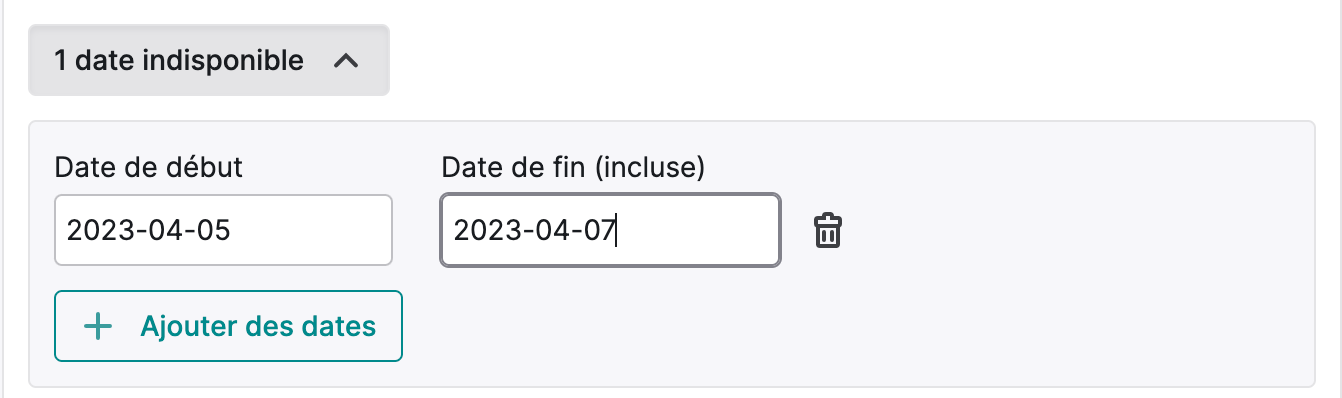The height and width of the screenshot is (398, 1342).
Task: Focus the Date de fin (incluse) field
Action: click(x=610, y=231)
